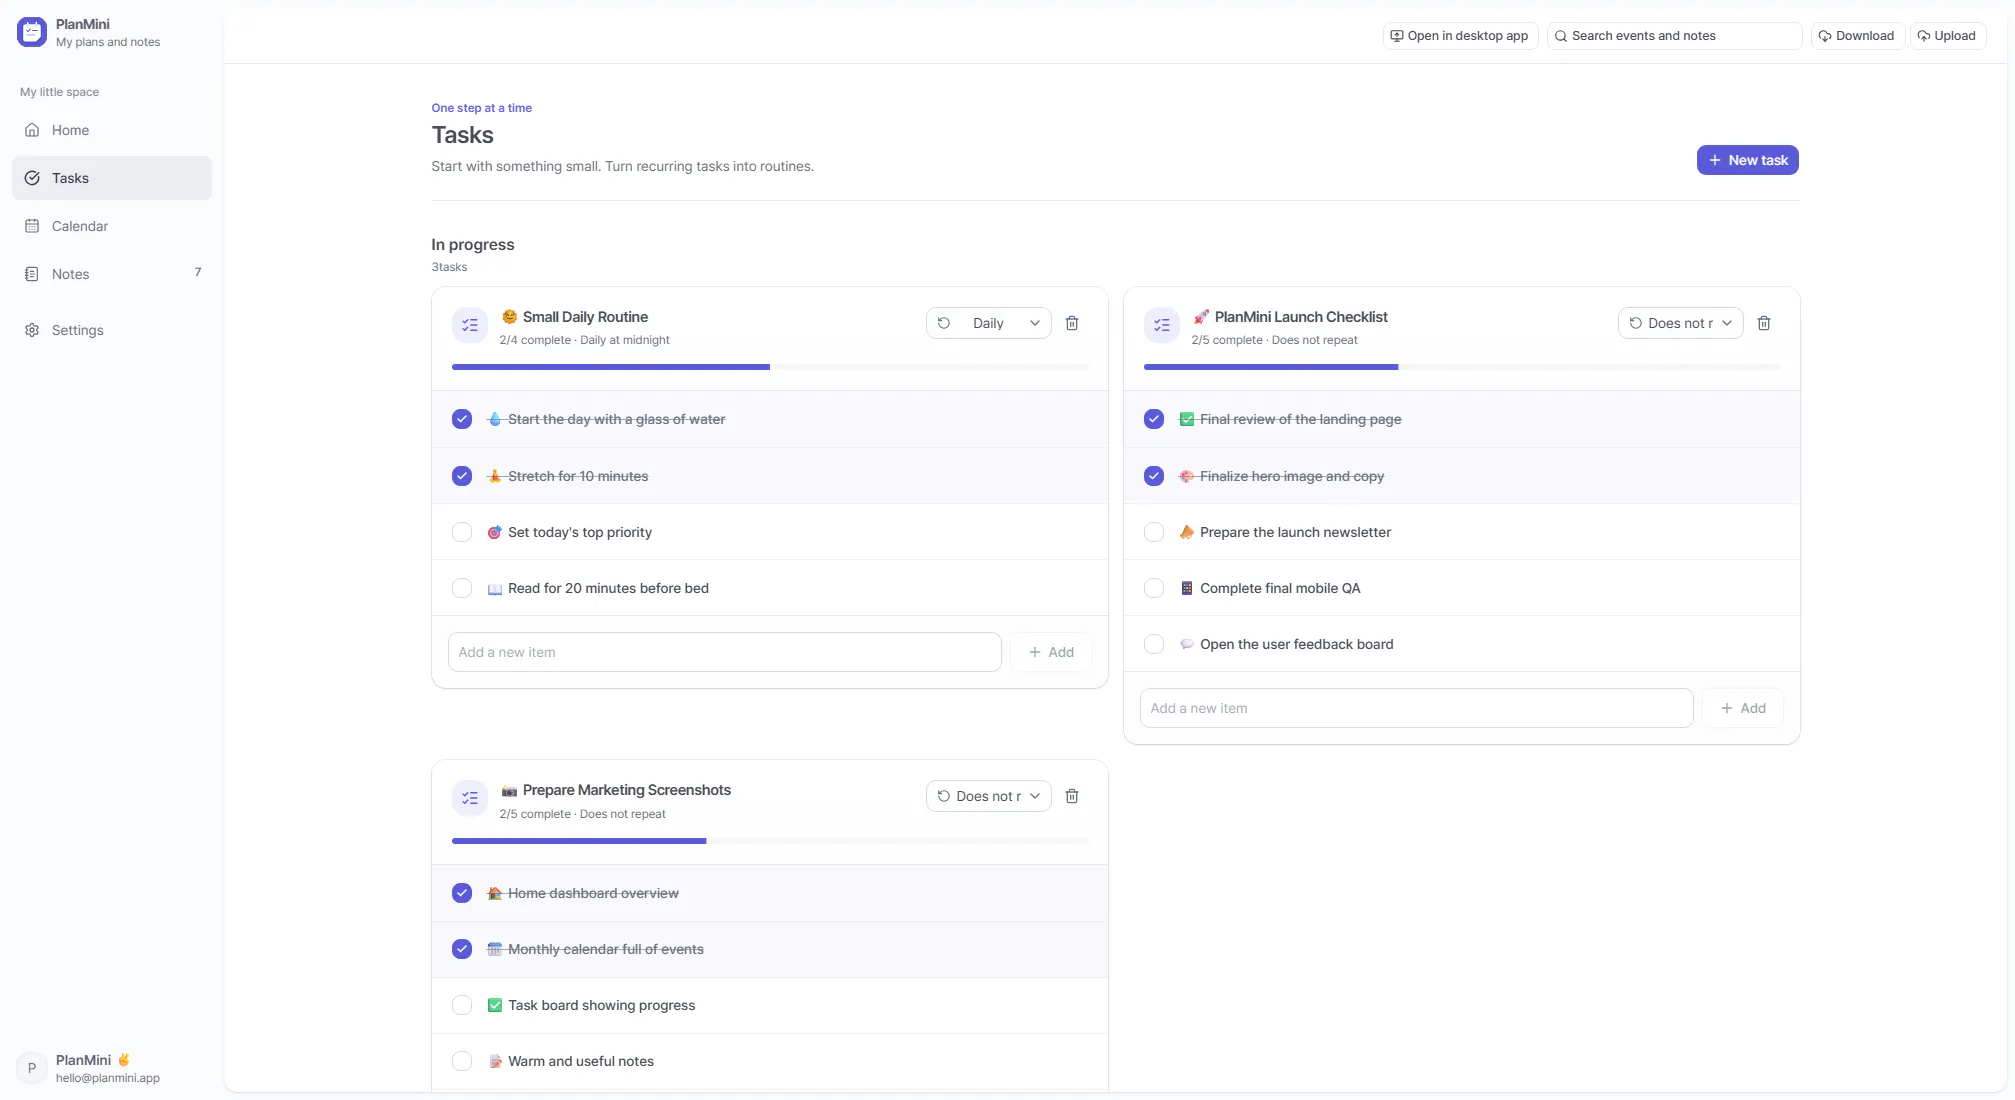Click the search magnifier icon

click(1560, 36)
